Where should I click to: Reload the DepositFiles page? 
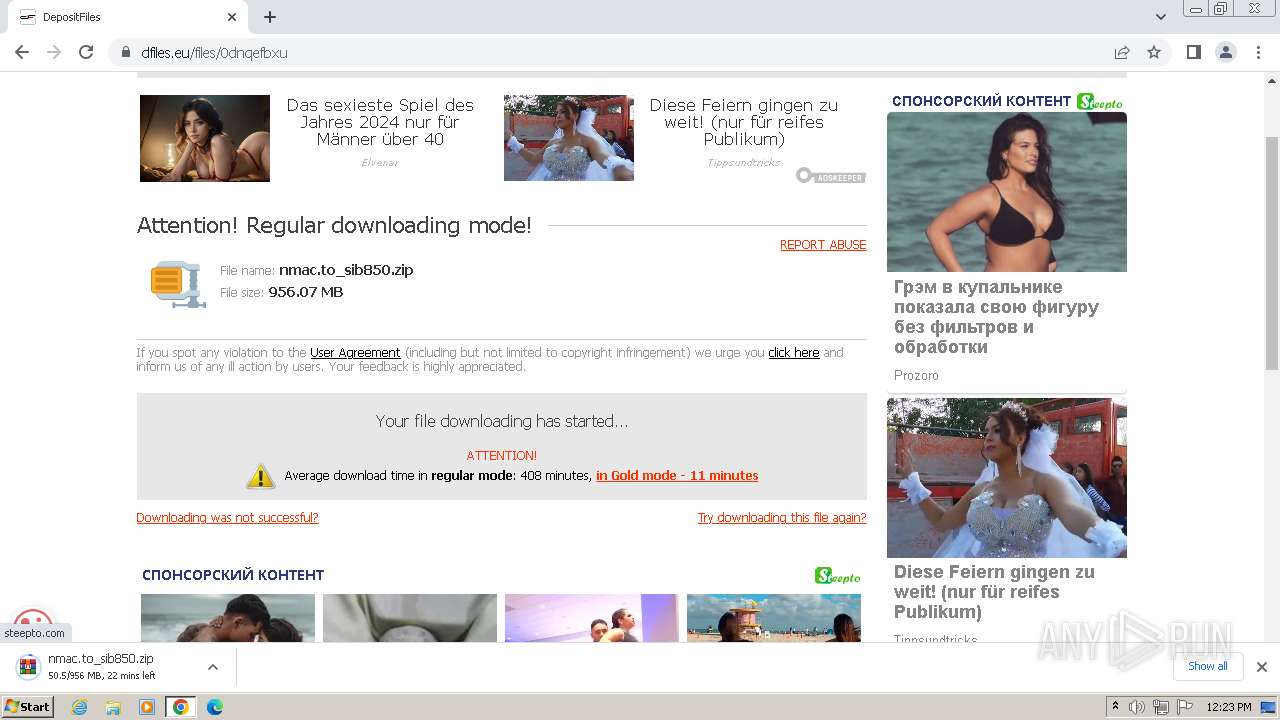coord(86,52)
